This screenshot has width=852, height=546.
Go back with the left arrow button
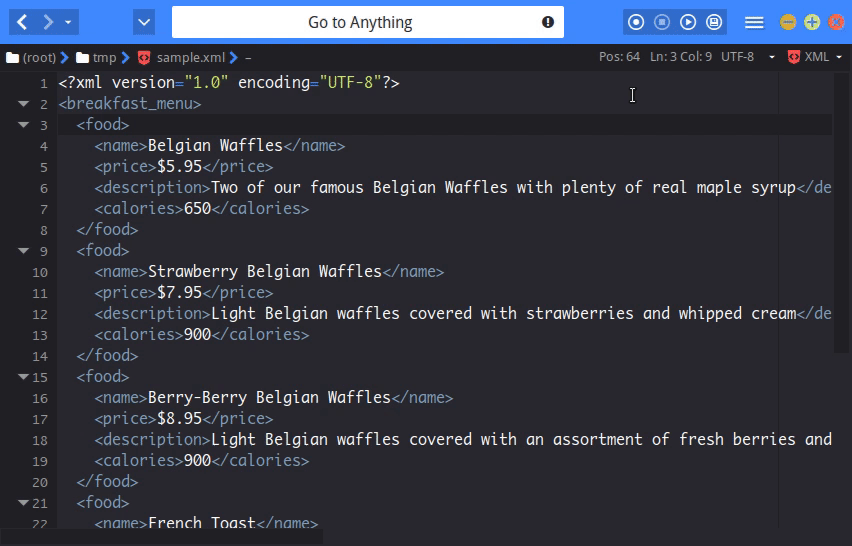click(x=22, y=22)
